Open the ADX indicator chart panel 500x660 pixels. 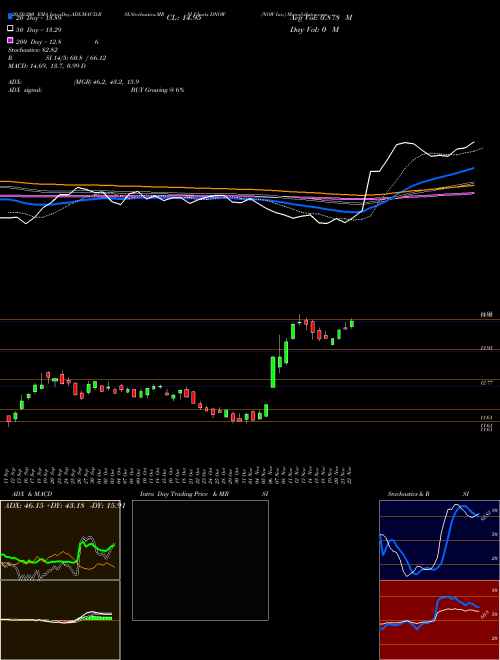[60, 540]
